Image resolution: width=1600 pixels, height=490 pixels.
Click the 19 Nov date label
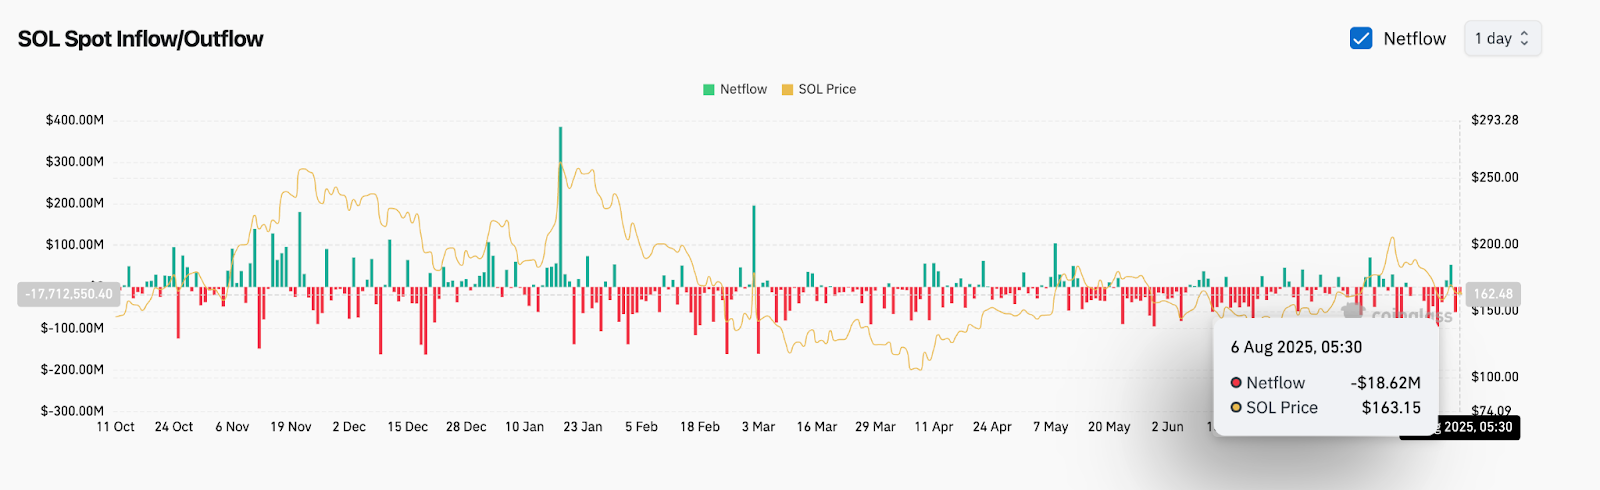click(x=290, y=427)
